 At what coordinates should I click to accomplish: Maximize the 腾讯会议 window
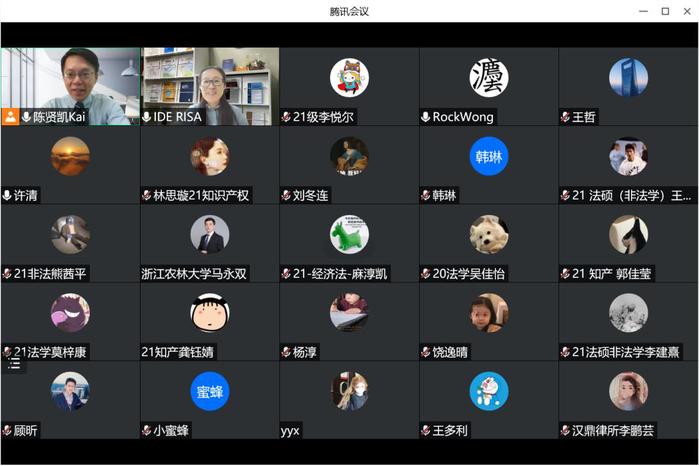click(665, 11)
